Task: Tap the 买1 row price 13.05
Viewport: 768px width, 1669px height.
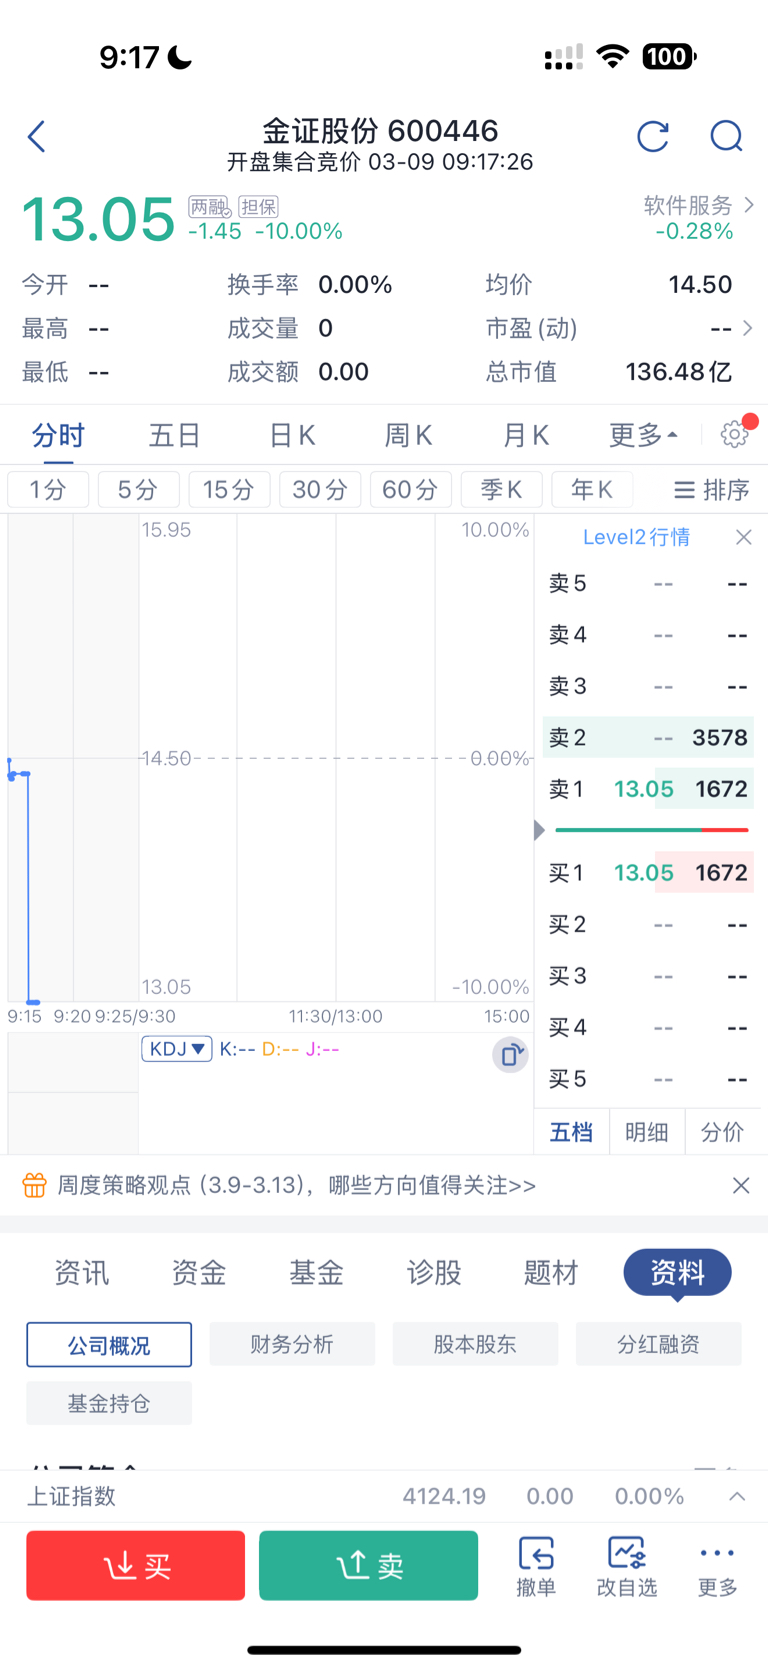Action: pyautogui.click(x=643, y=873)
